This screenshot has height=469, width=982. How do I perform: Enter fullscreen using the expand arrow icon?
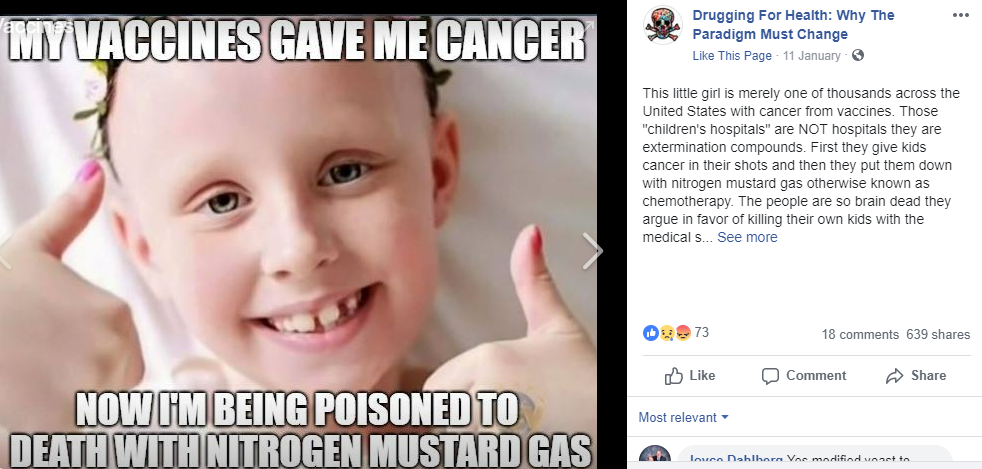pyautogui.click(x=589, y=26)
